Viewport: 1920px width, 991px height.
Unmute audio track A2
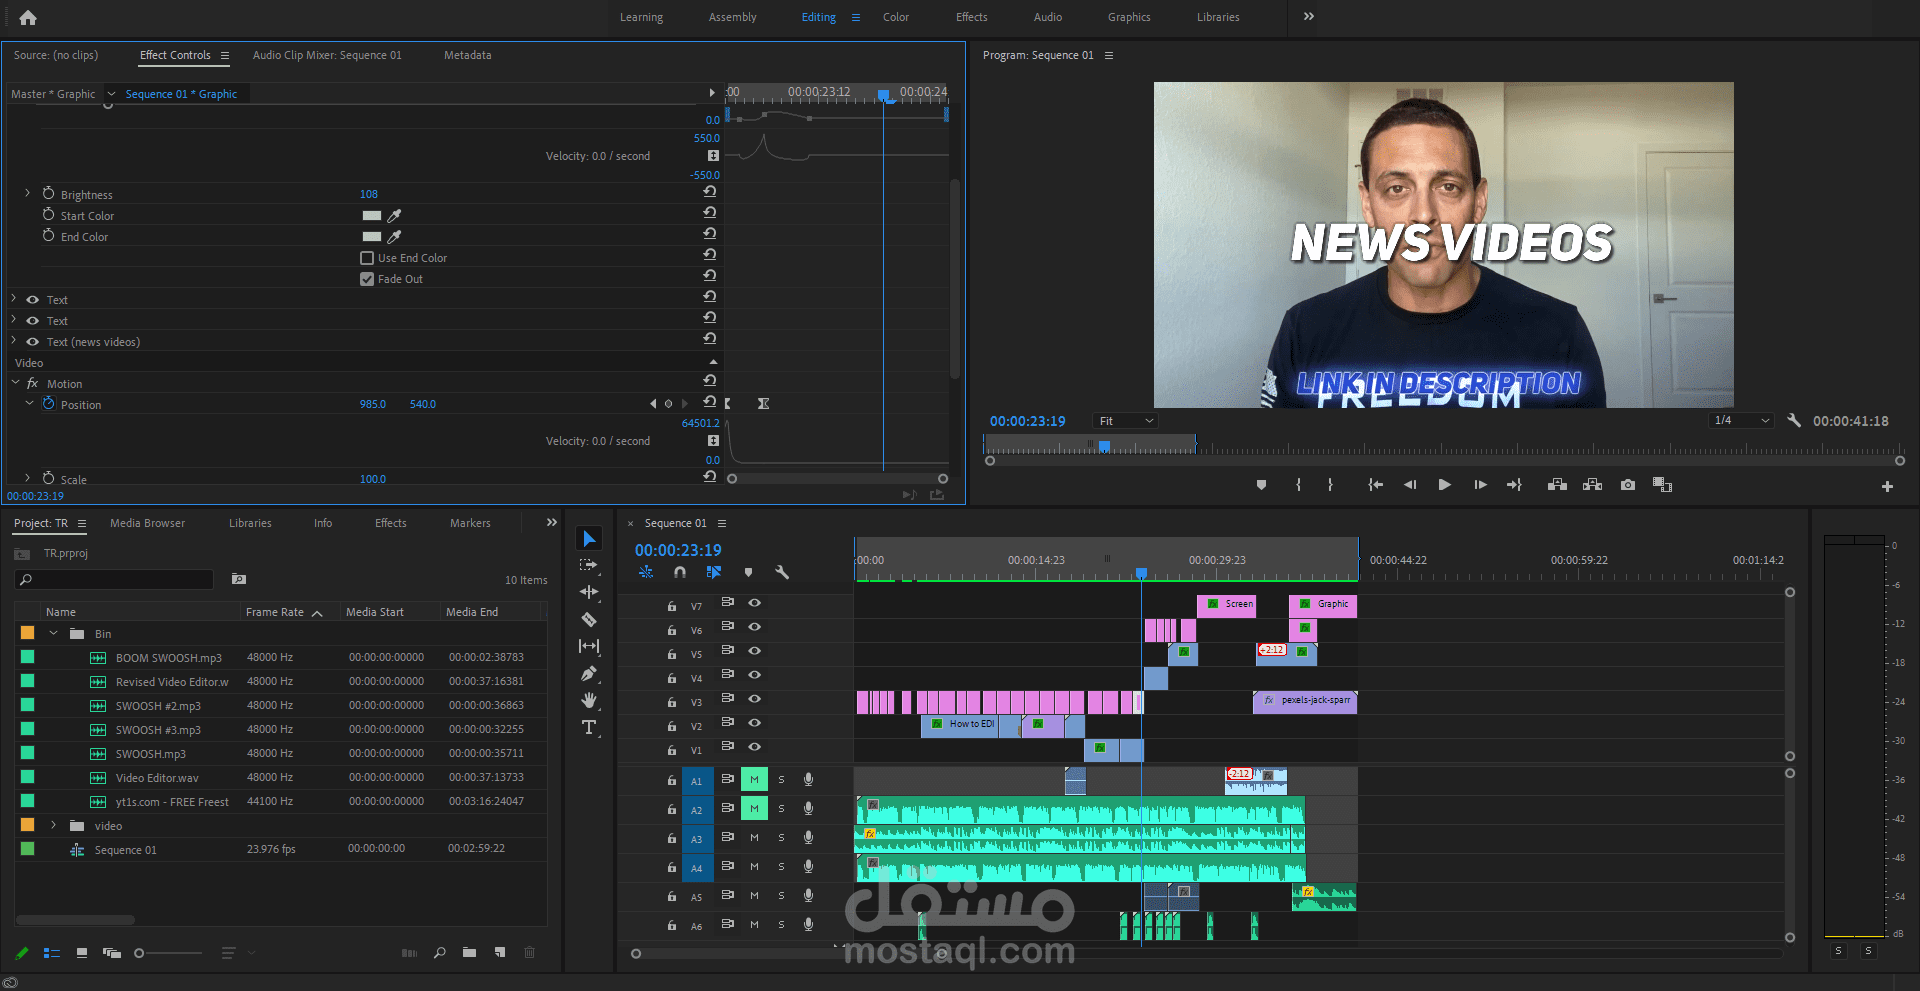coord(754,808)
